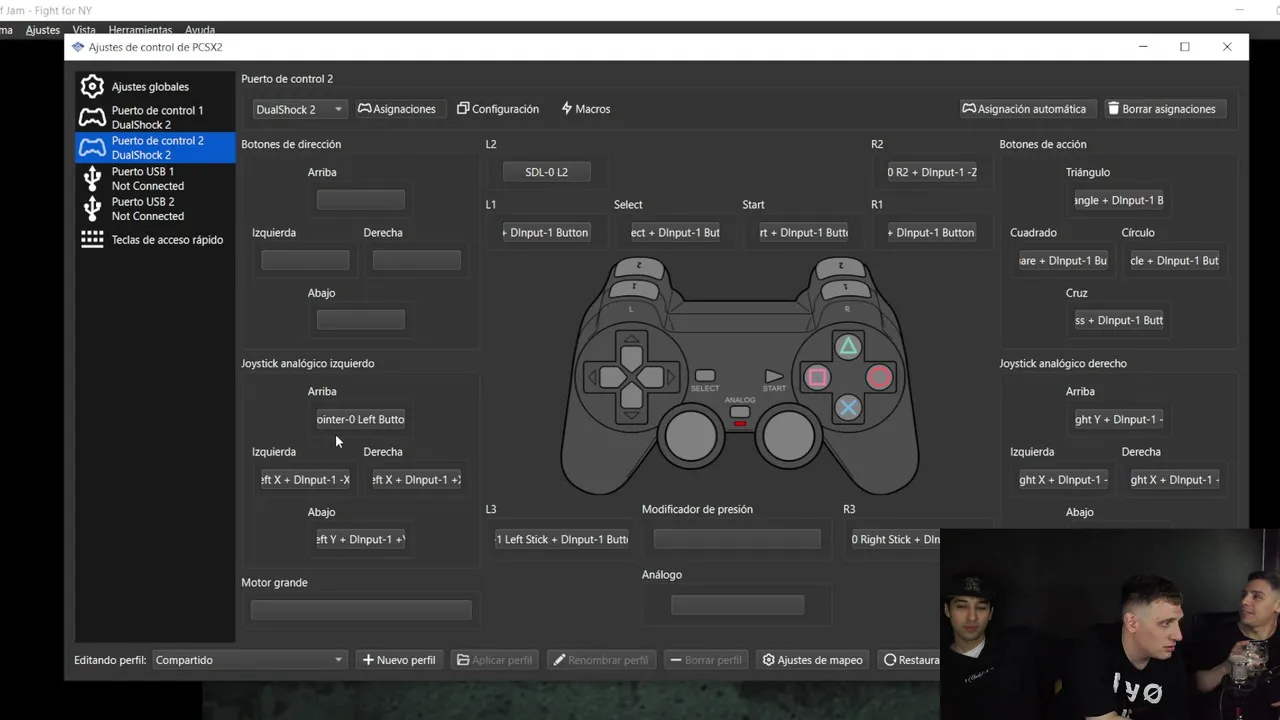The image size is (1280, 720).
Task: Click the PCSX2 logo in title bar
Action: tap(78, 47)
